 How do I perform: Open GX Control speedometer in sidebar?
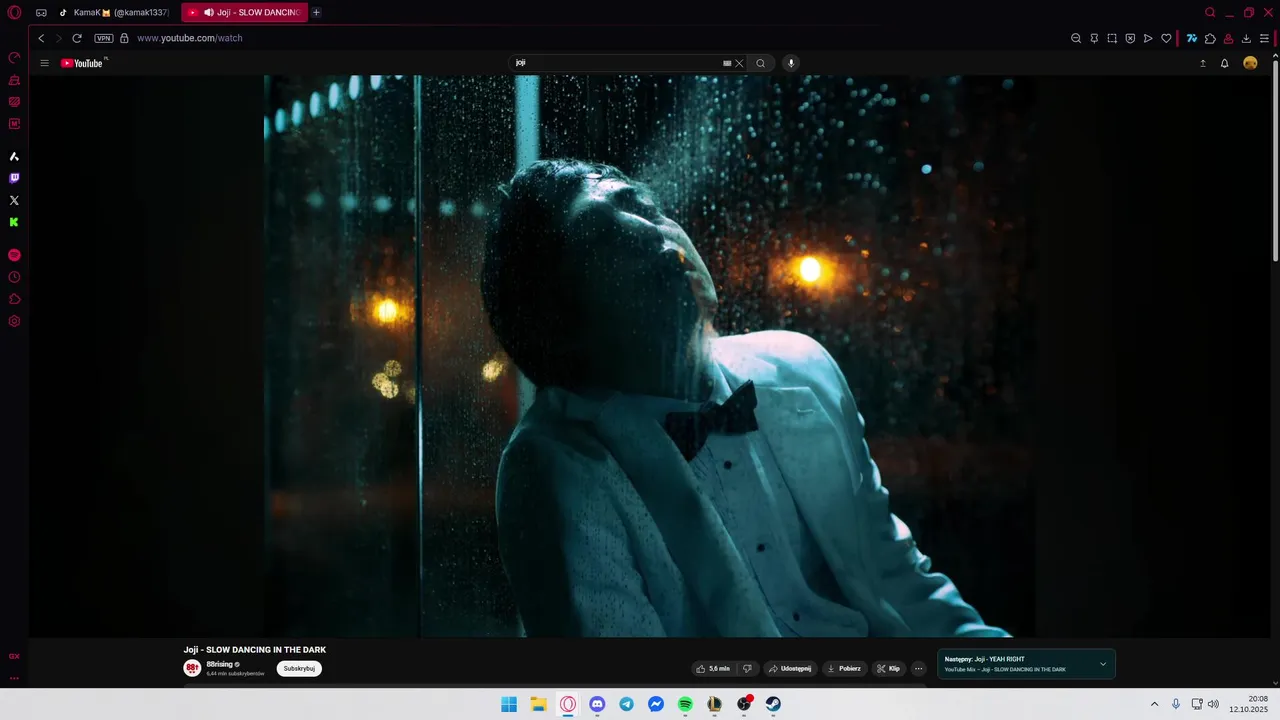(x=14, y=58)
